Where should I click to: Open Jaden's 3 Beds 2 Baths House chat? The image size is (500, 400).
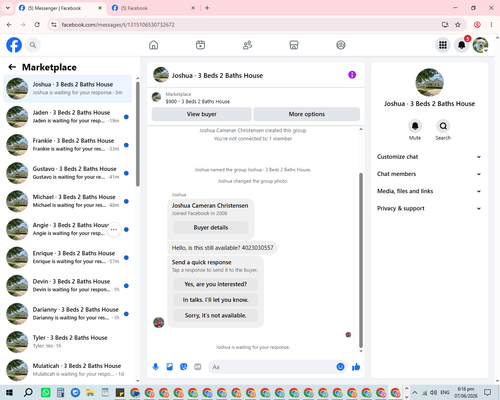point(68,117)
